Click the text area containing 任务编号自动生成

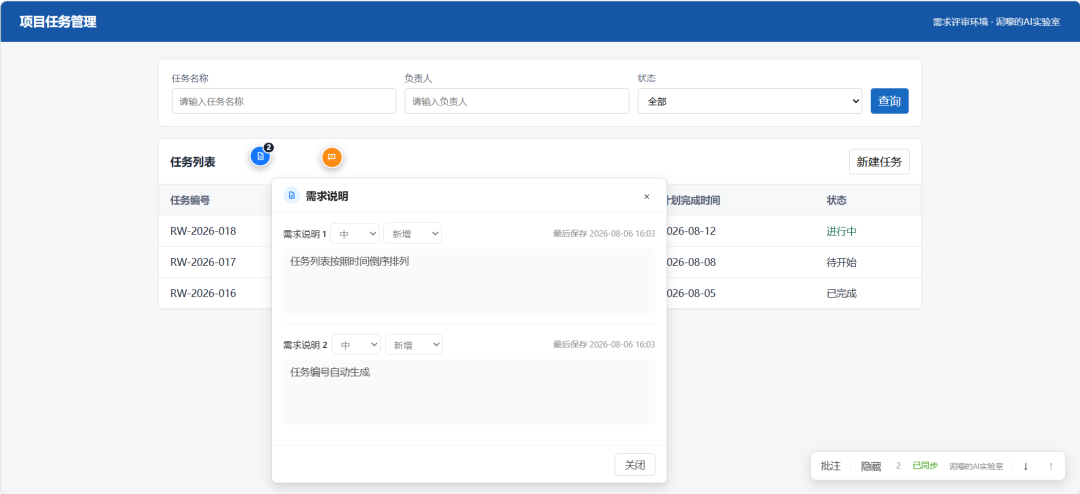click(x=469, y=391)
